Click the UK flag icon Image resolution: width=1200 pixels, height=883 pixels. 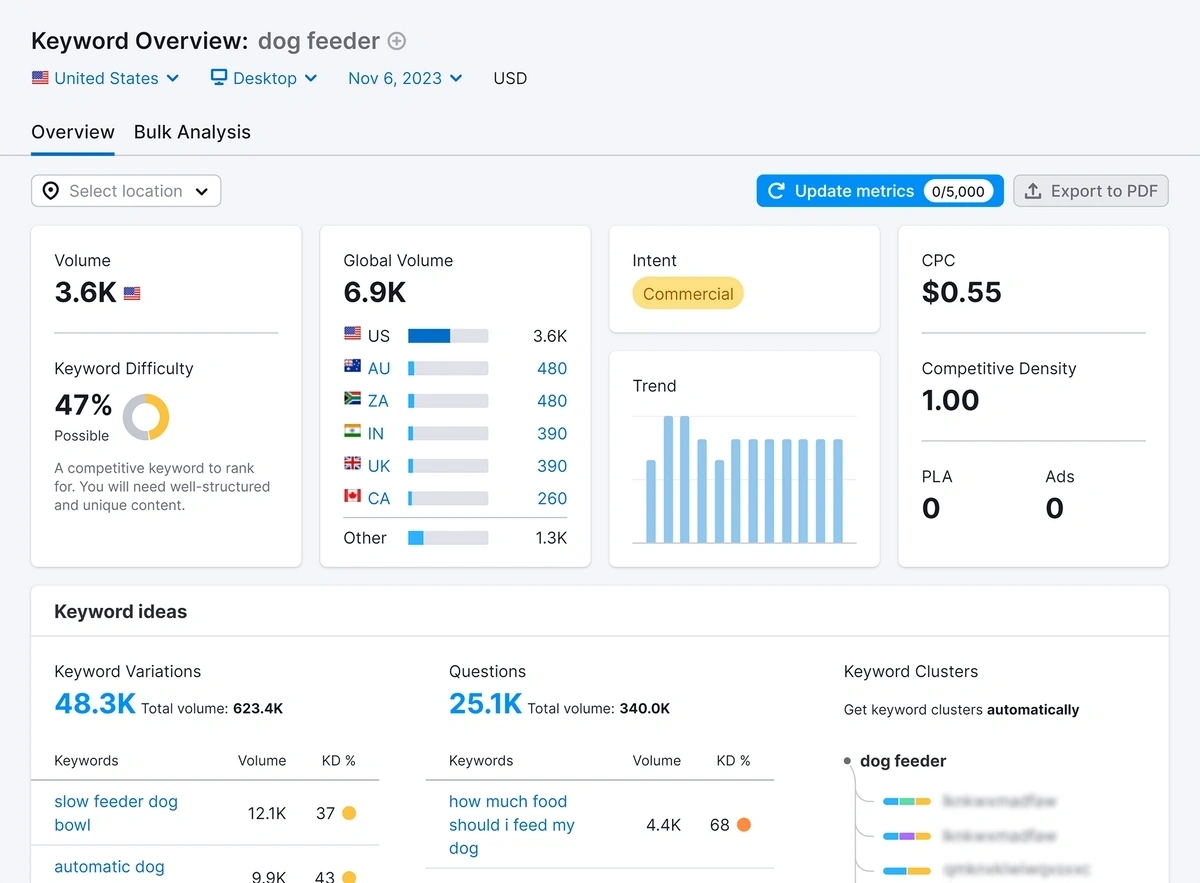point(352,465)
